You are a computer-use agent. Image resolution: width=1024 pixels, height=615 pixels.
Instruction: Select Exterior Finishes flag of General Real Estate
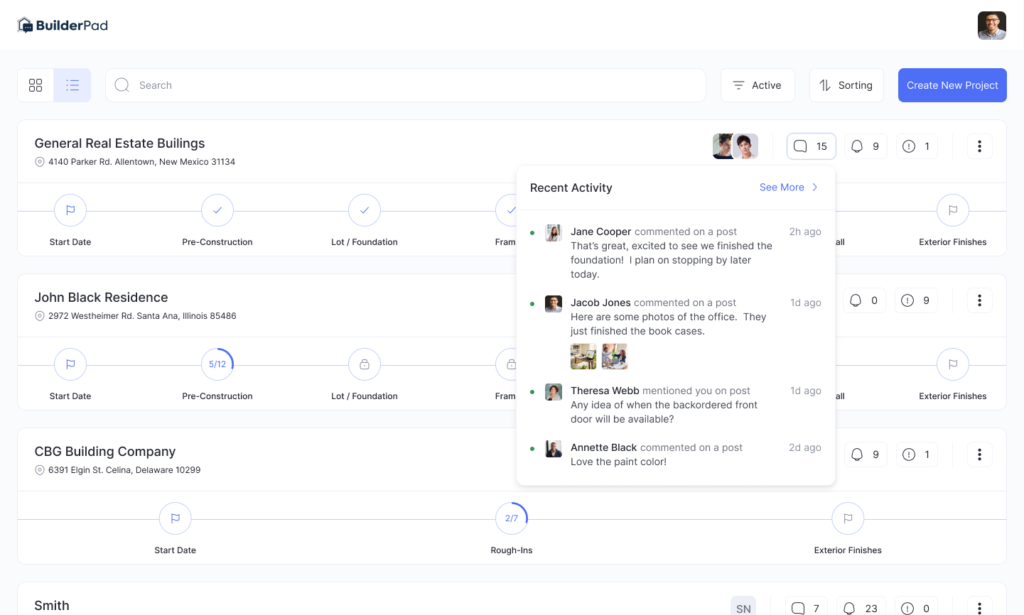(953, 210)
